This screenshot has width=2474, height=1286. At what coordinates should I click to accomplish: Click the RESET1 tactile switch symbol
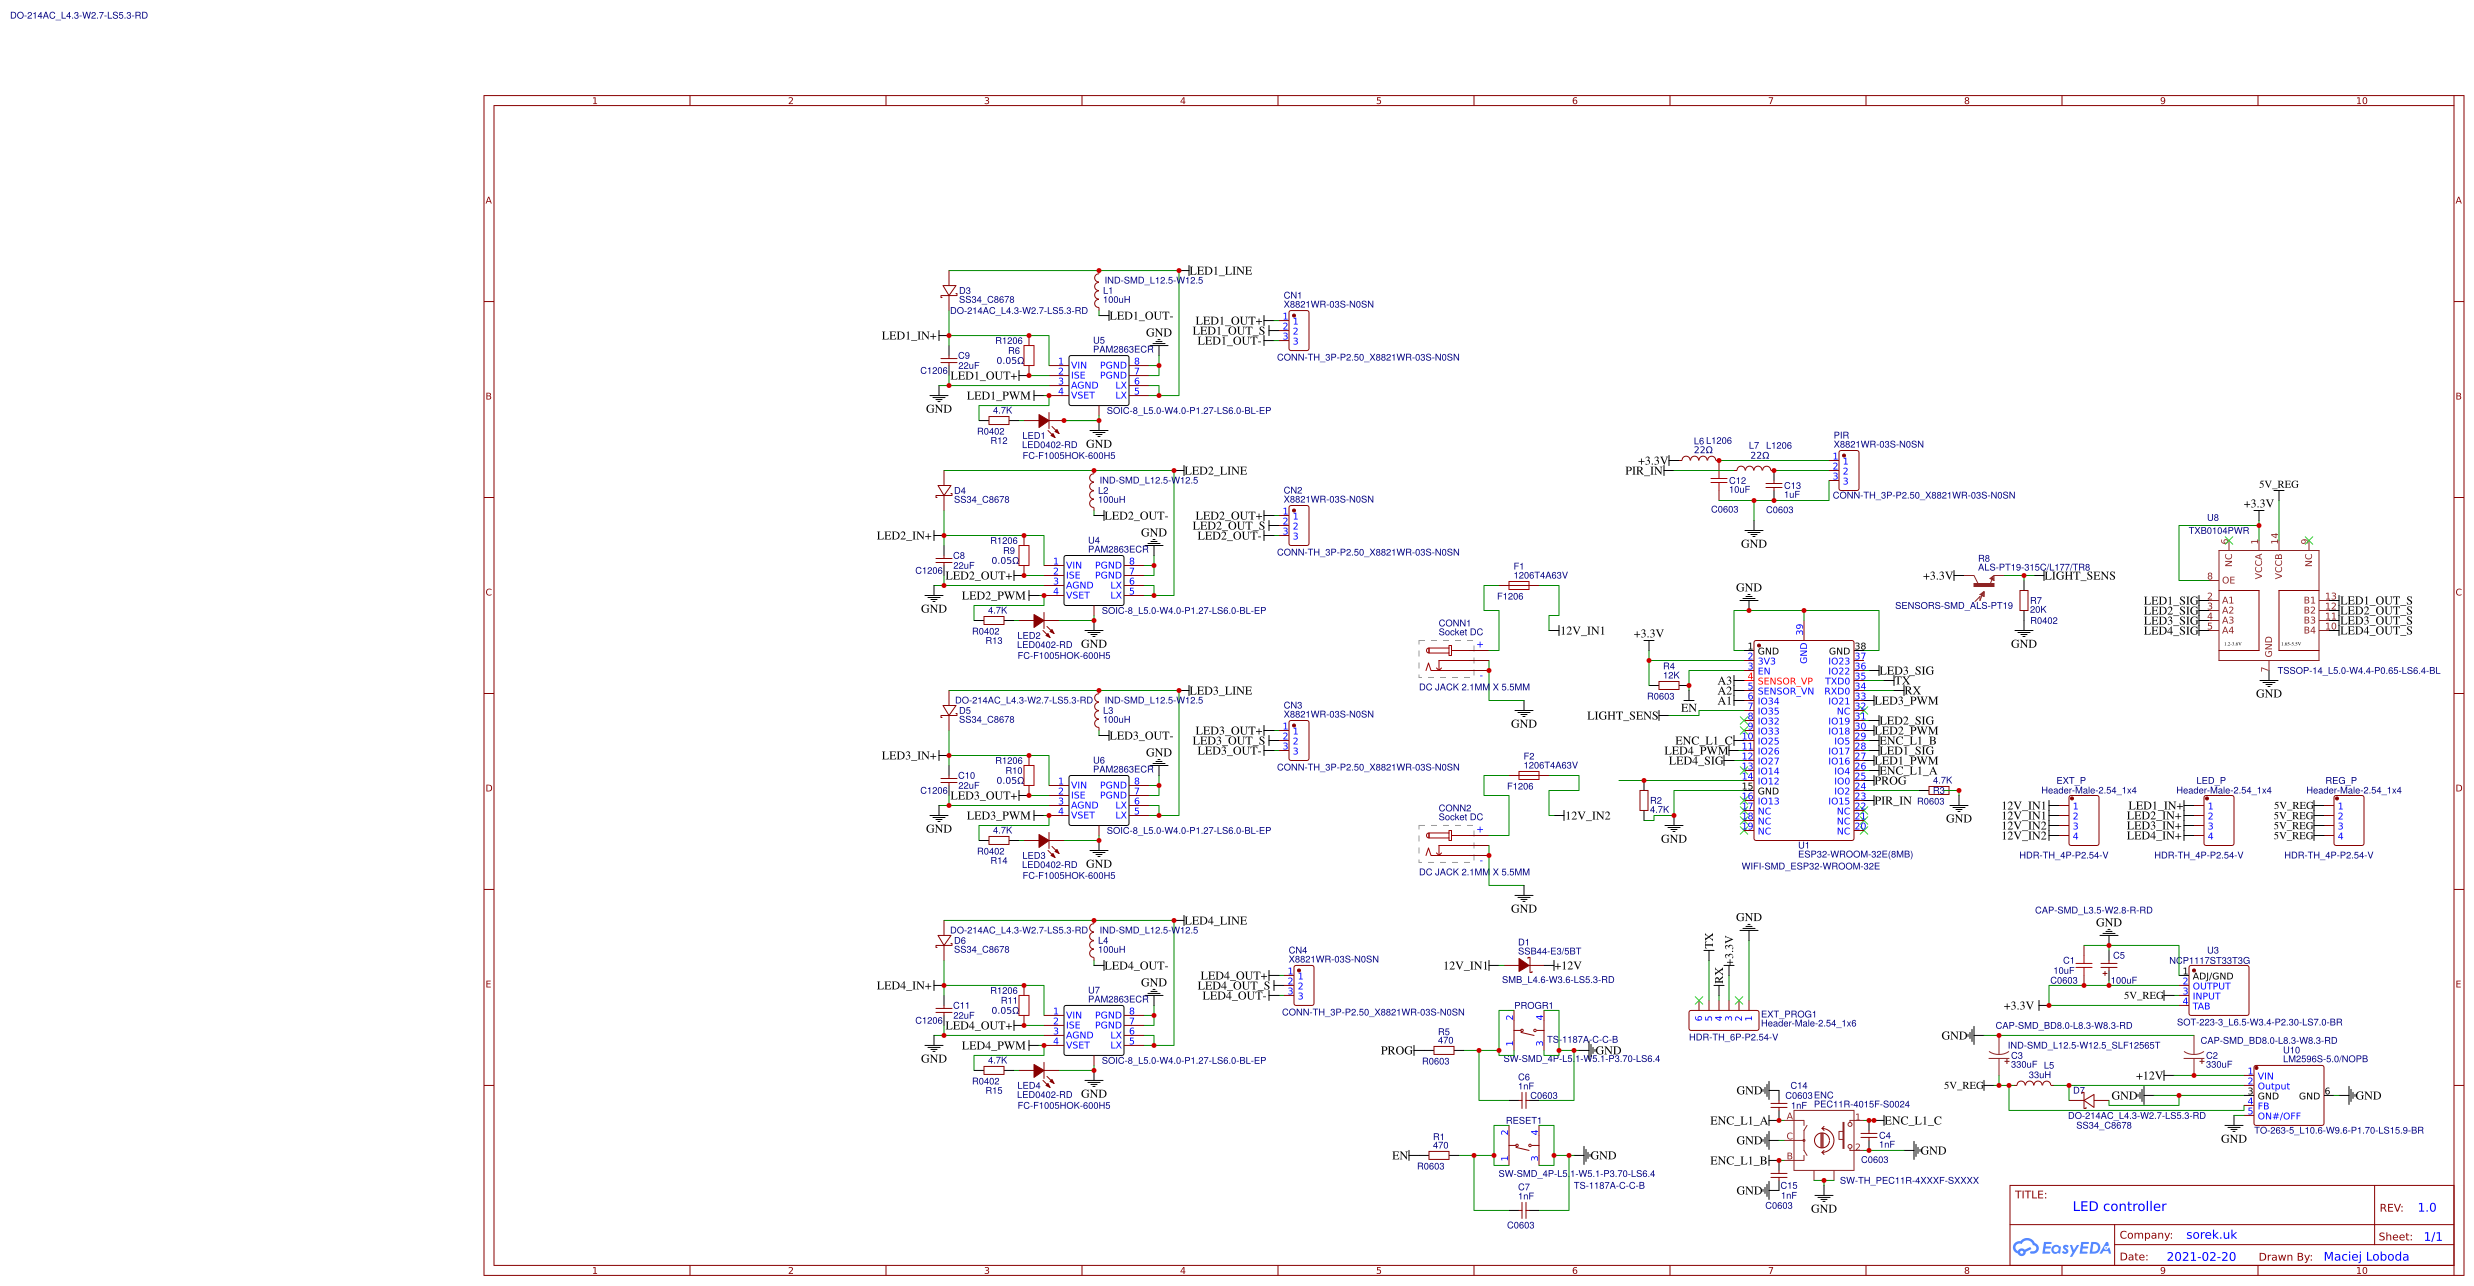tap(1523, 1145)
